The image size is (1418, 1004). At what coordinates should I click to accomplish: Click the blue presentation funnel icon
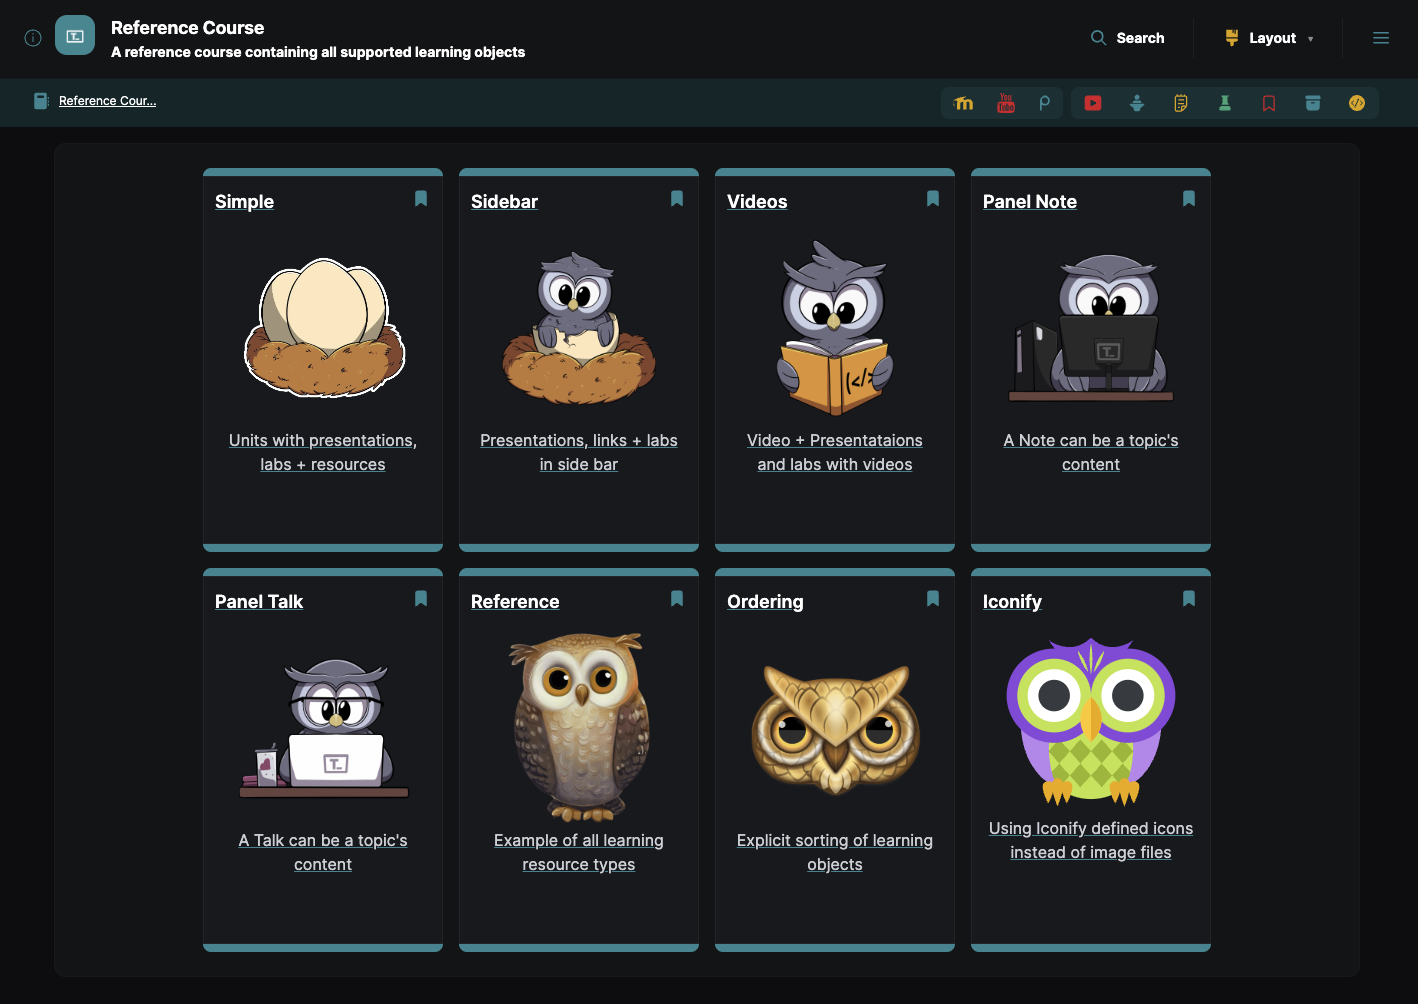coord(1137,102)
